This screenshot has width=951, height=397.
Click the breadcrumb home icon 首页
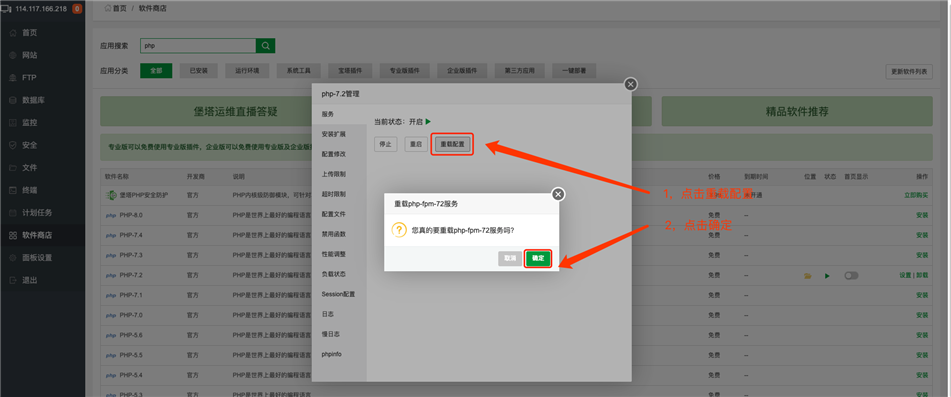coord(108,8)
